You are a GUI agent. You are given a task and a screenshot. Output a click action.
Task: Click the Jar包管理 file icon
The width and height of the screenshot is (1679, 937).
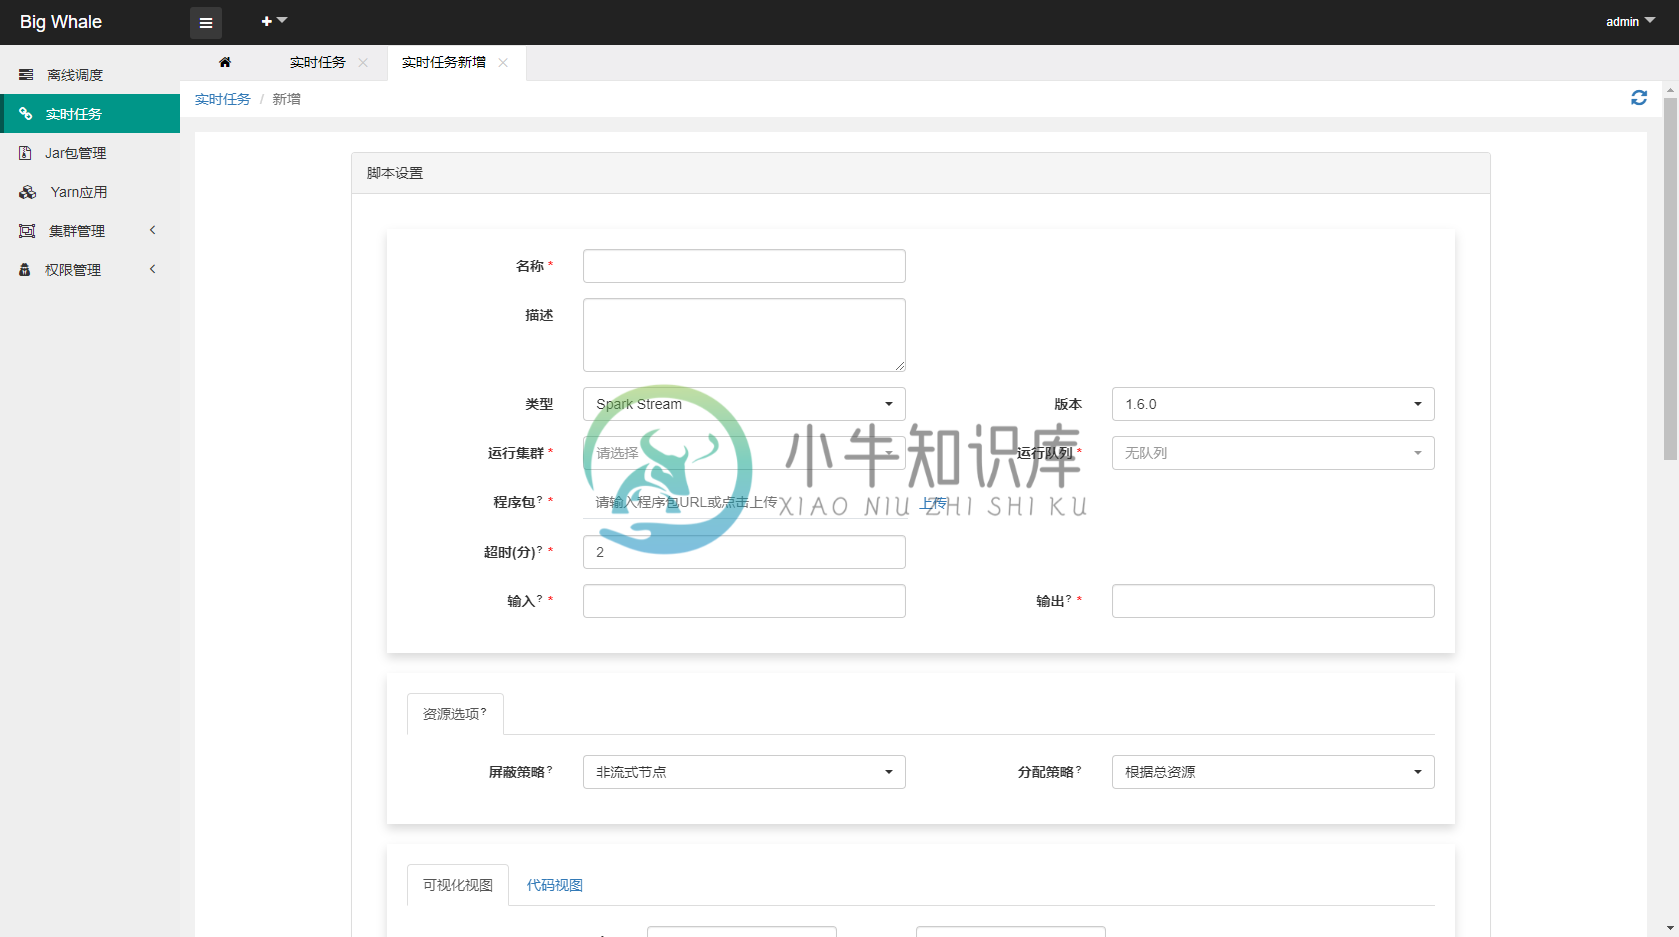pyautogui.click(x=26, y=153)
